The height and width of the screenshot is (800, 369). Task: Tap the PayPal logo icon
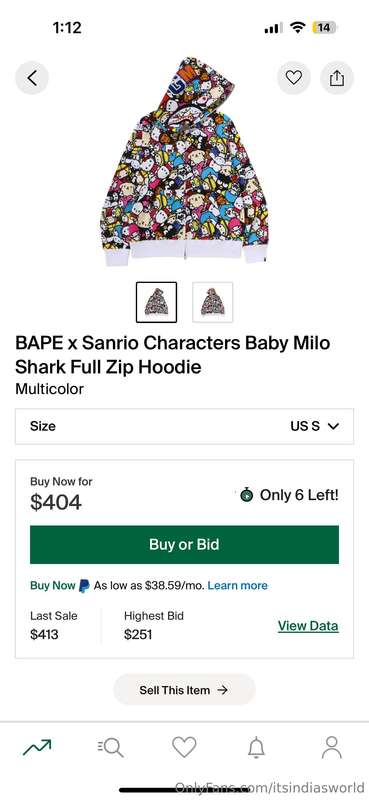84,586
